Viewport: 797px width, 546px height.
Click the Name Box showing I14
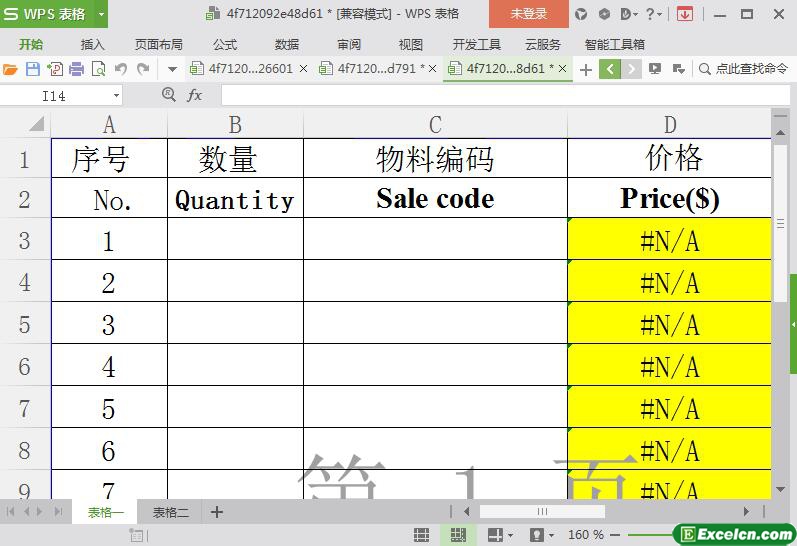coord(54,96)
